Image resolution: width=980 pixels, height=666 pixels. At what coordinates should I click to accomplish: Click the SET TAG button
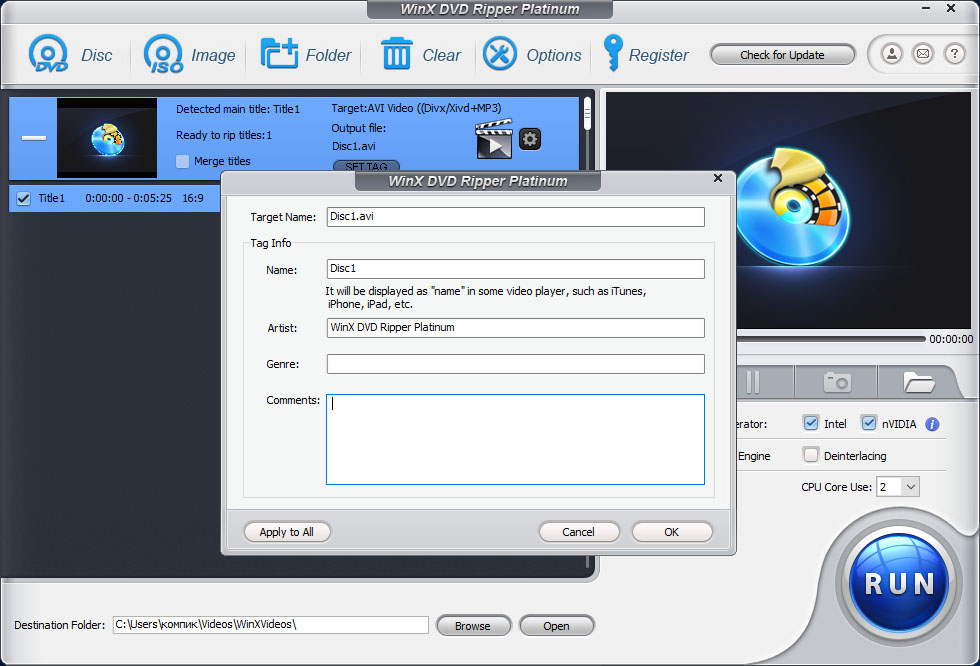pyautogui.click(x=366, y=166)
